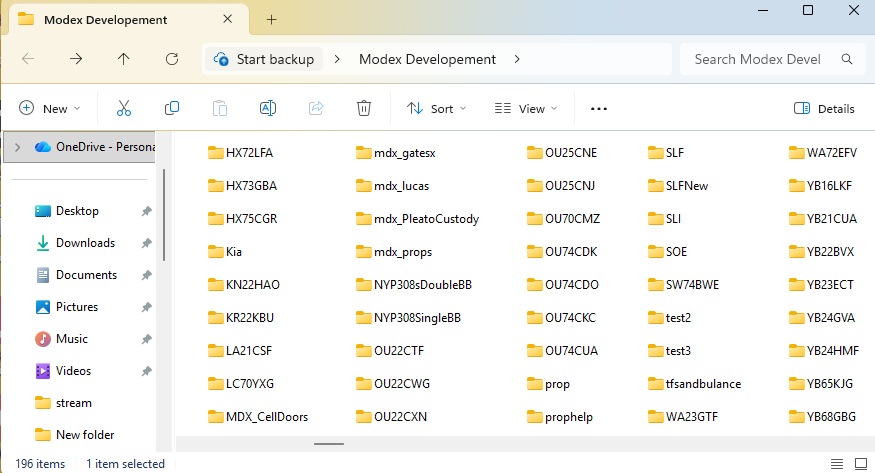This screenshot has width=875, height=473.
Task: Click the Rename icon in toolbar
Action: pyautogui.click(x=267, y=108)
